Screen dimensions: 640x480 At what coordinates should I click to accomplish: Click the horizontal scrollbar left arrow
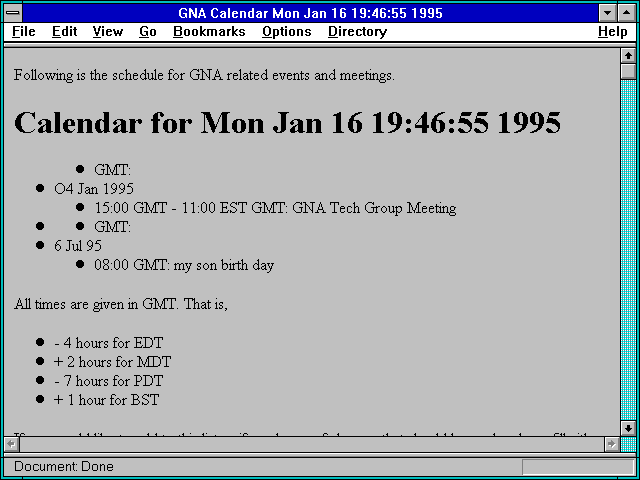coord(11,444)
